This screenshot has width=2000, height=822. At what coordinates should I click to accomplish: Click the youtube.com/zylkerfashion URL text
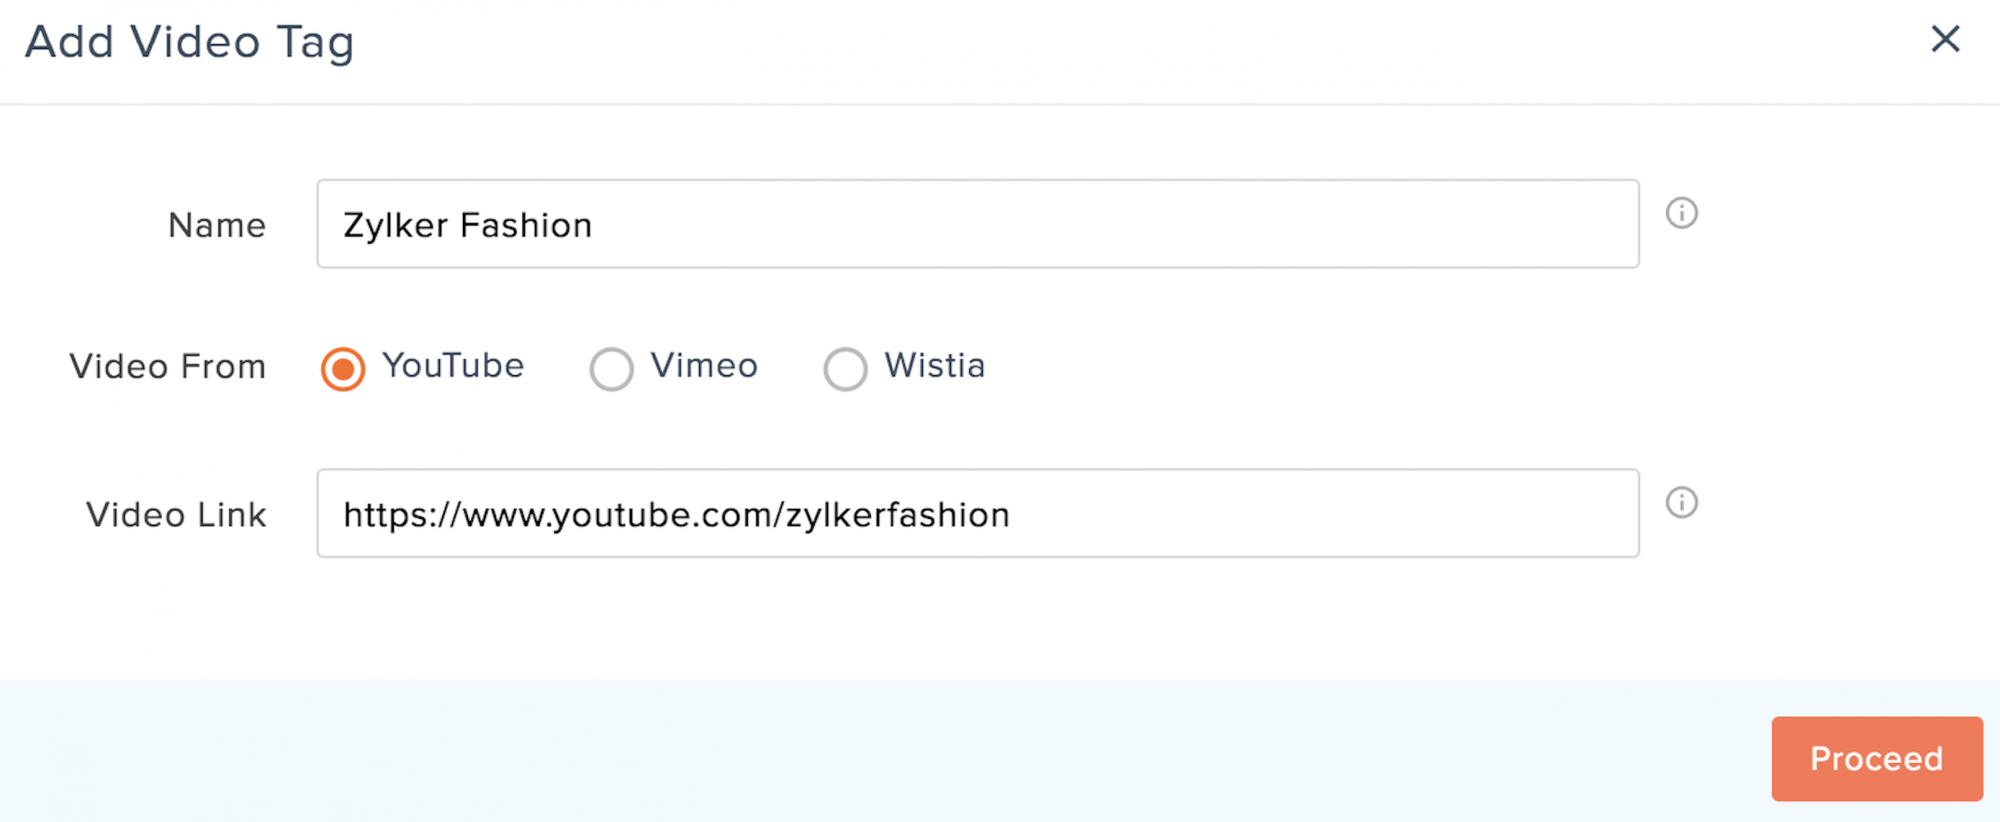676,515
